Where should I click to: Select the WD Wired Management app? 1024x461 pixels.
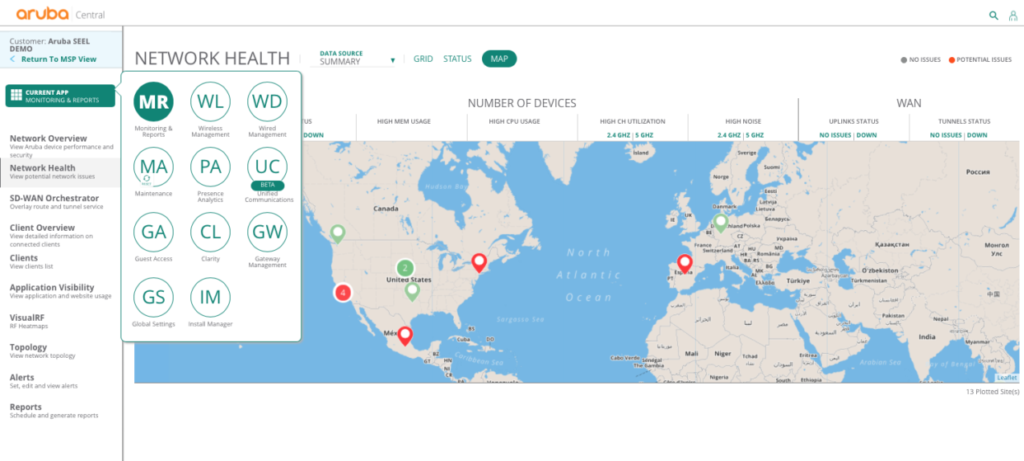267,101
